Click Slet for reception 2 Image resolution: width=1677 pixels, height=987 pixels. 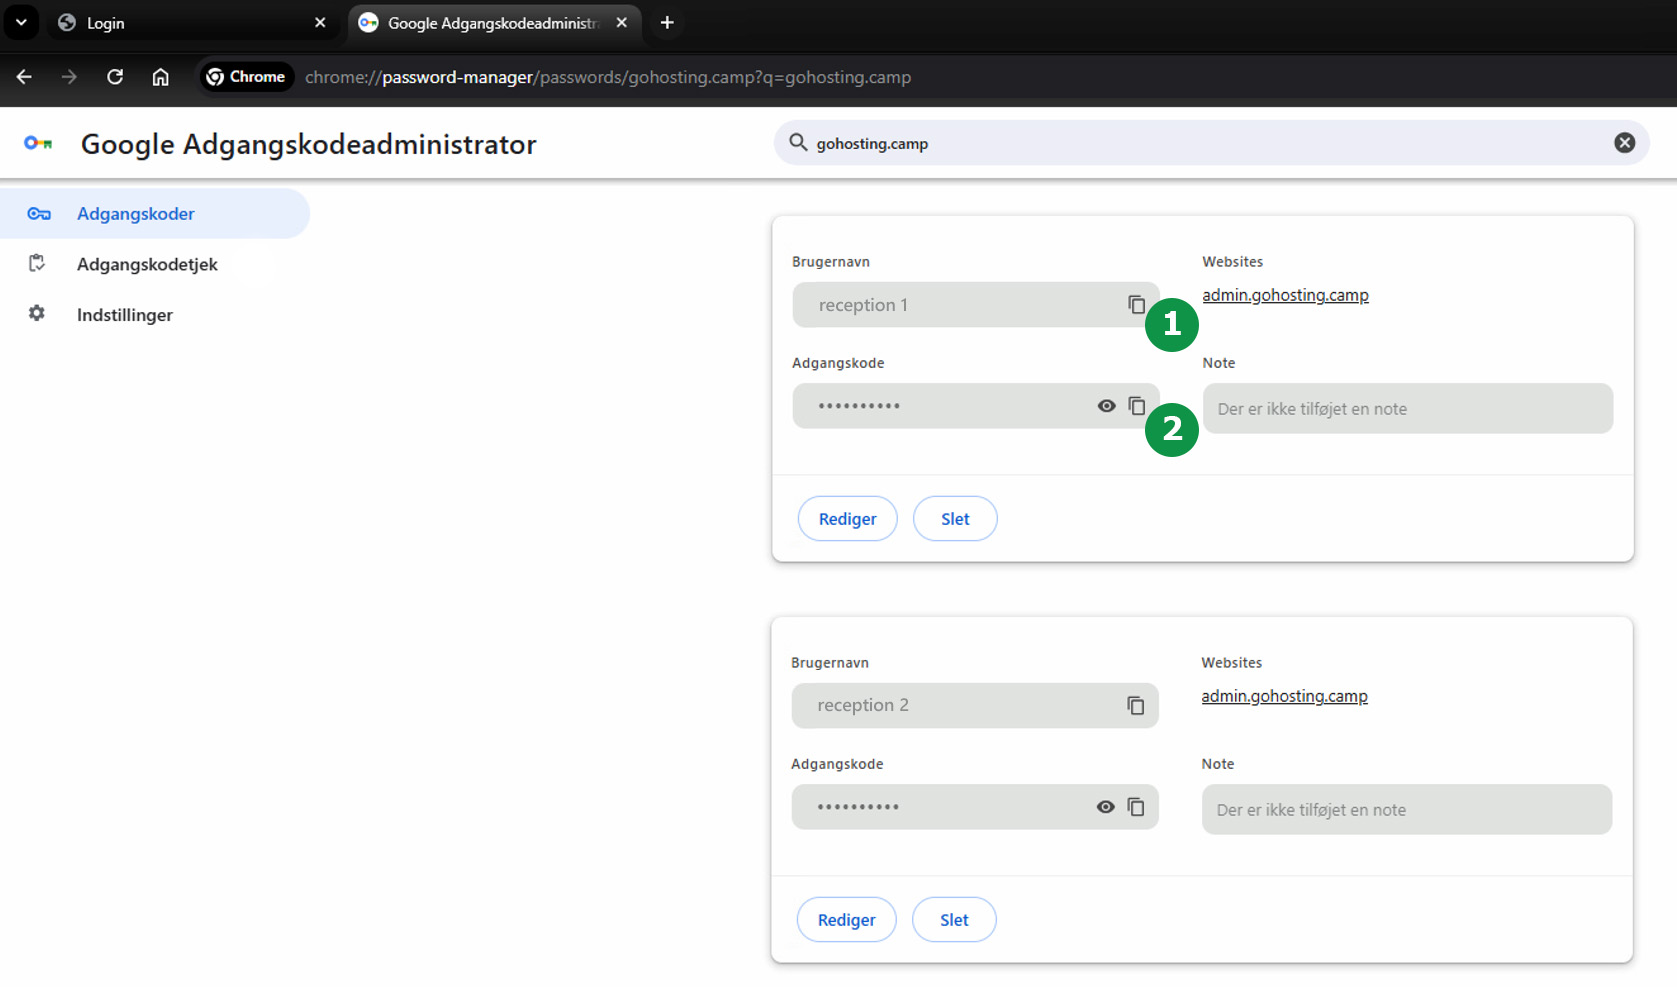[953, 920]
